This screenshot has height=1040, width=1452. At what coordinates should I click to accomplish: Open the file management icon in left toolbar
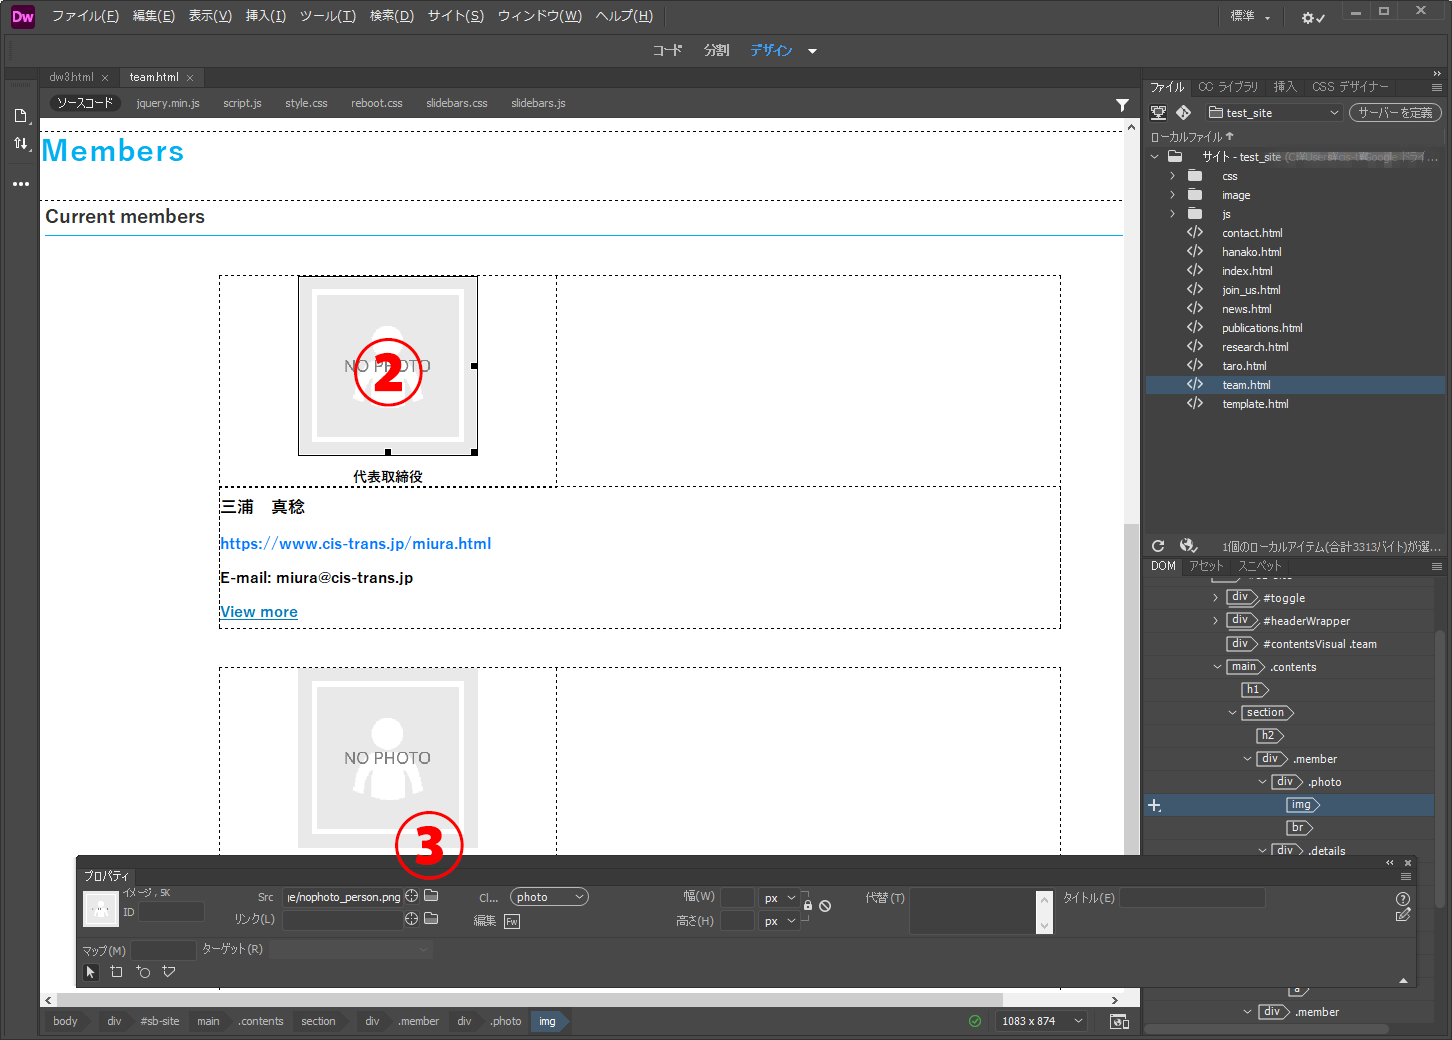21,116
